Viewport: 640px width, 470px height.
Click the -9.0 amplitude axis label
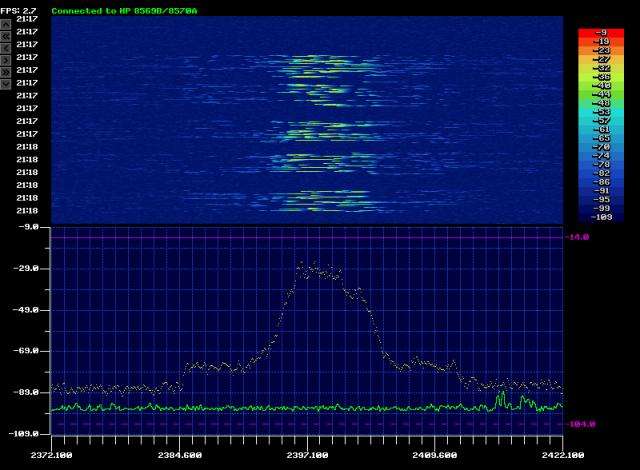pos(29,227)
